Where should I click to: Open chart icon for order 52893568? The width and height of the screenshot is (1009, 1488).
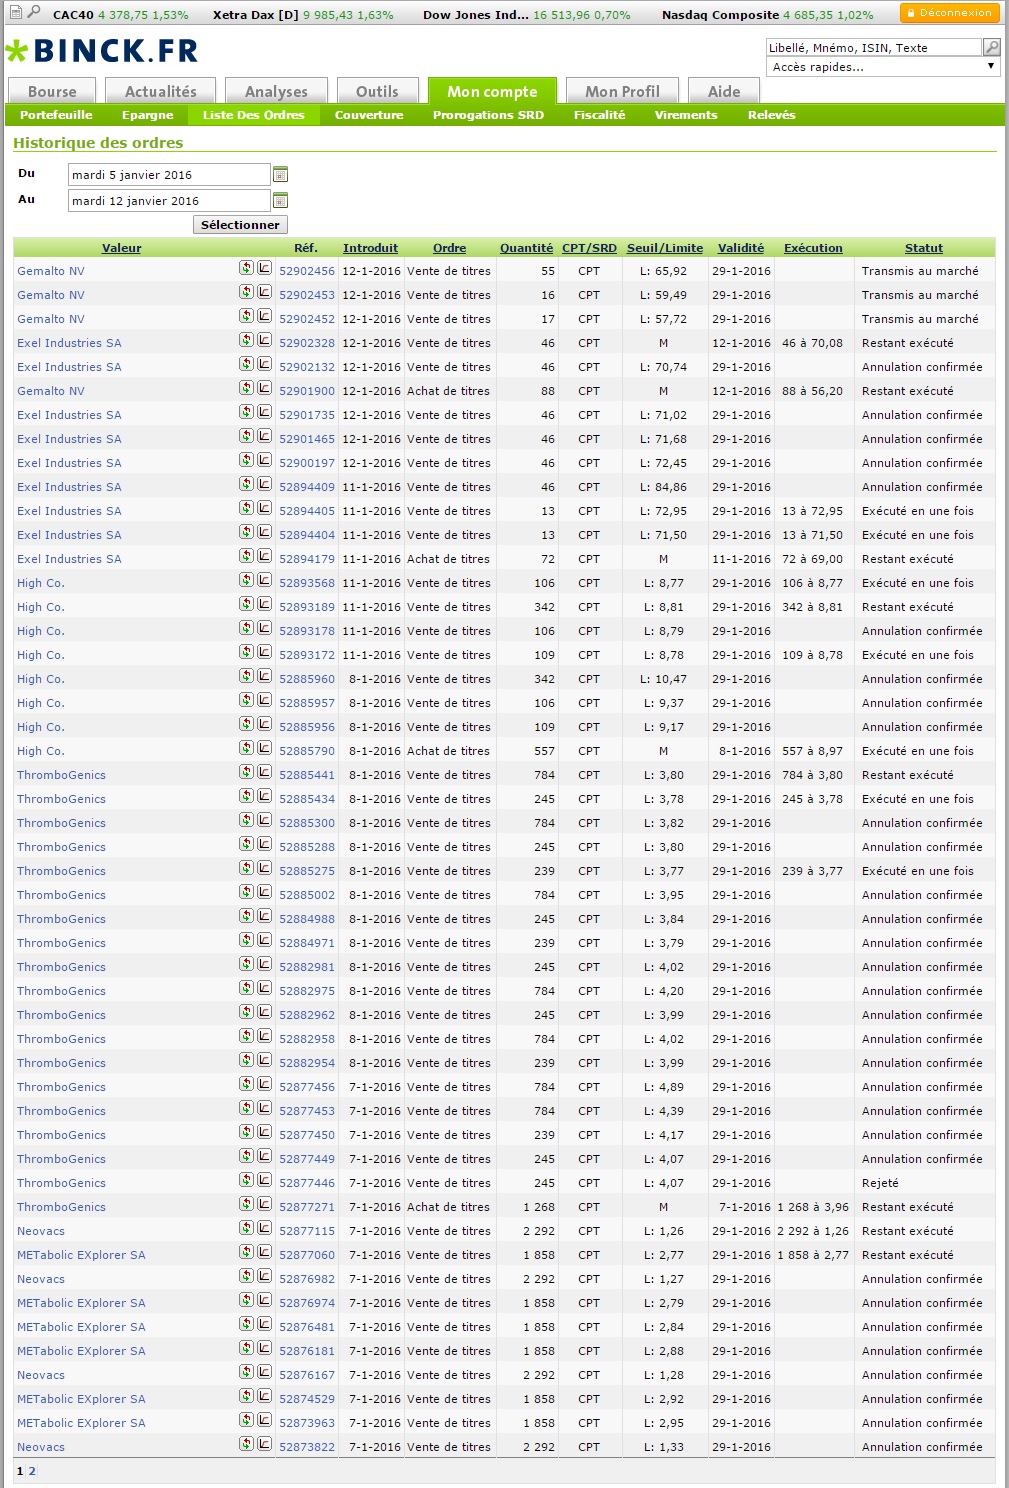point(264,580)
